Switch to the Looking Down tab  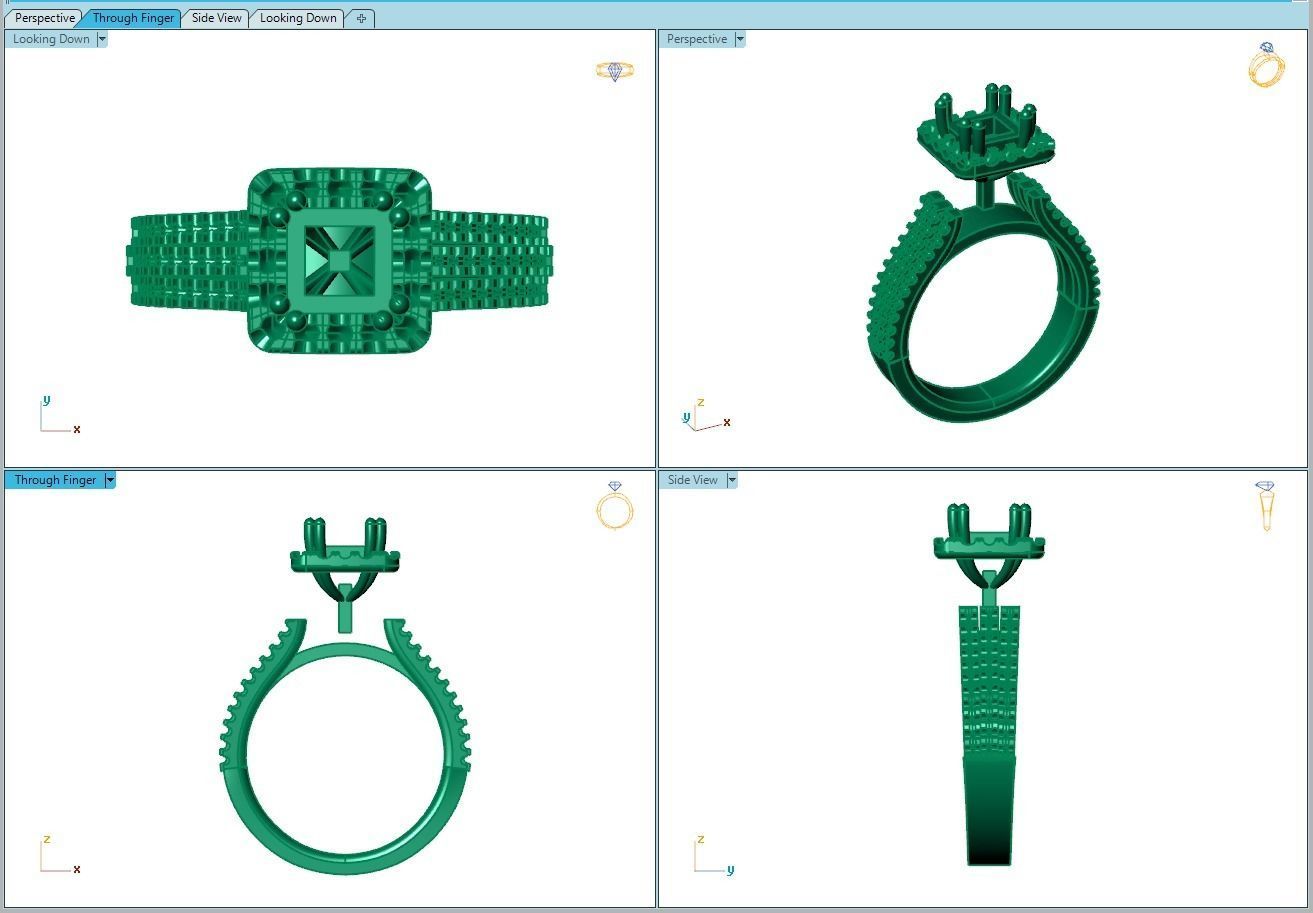298,18
